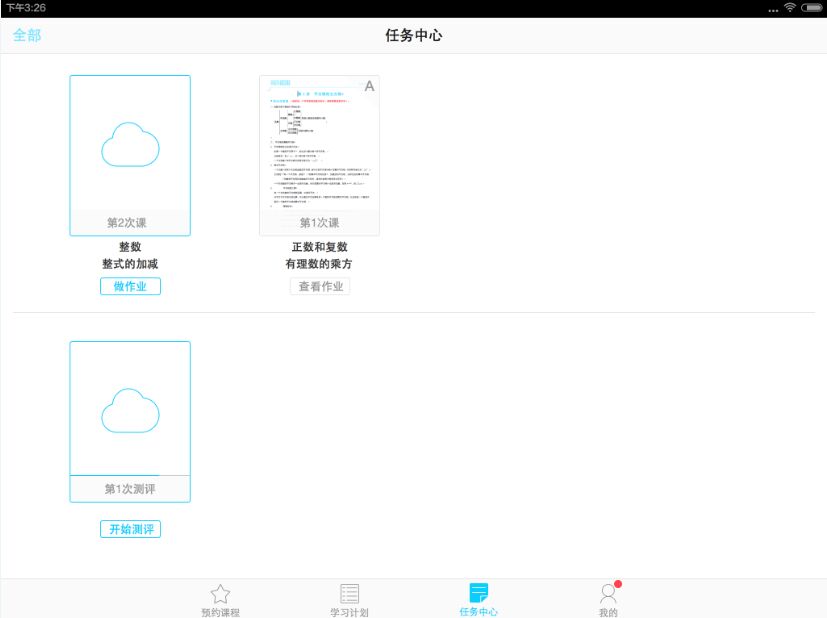Tap the 全部 filter link

point(27,35)
